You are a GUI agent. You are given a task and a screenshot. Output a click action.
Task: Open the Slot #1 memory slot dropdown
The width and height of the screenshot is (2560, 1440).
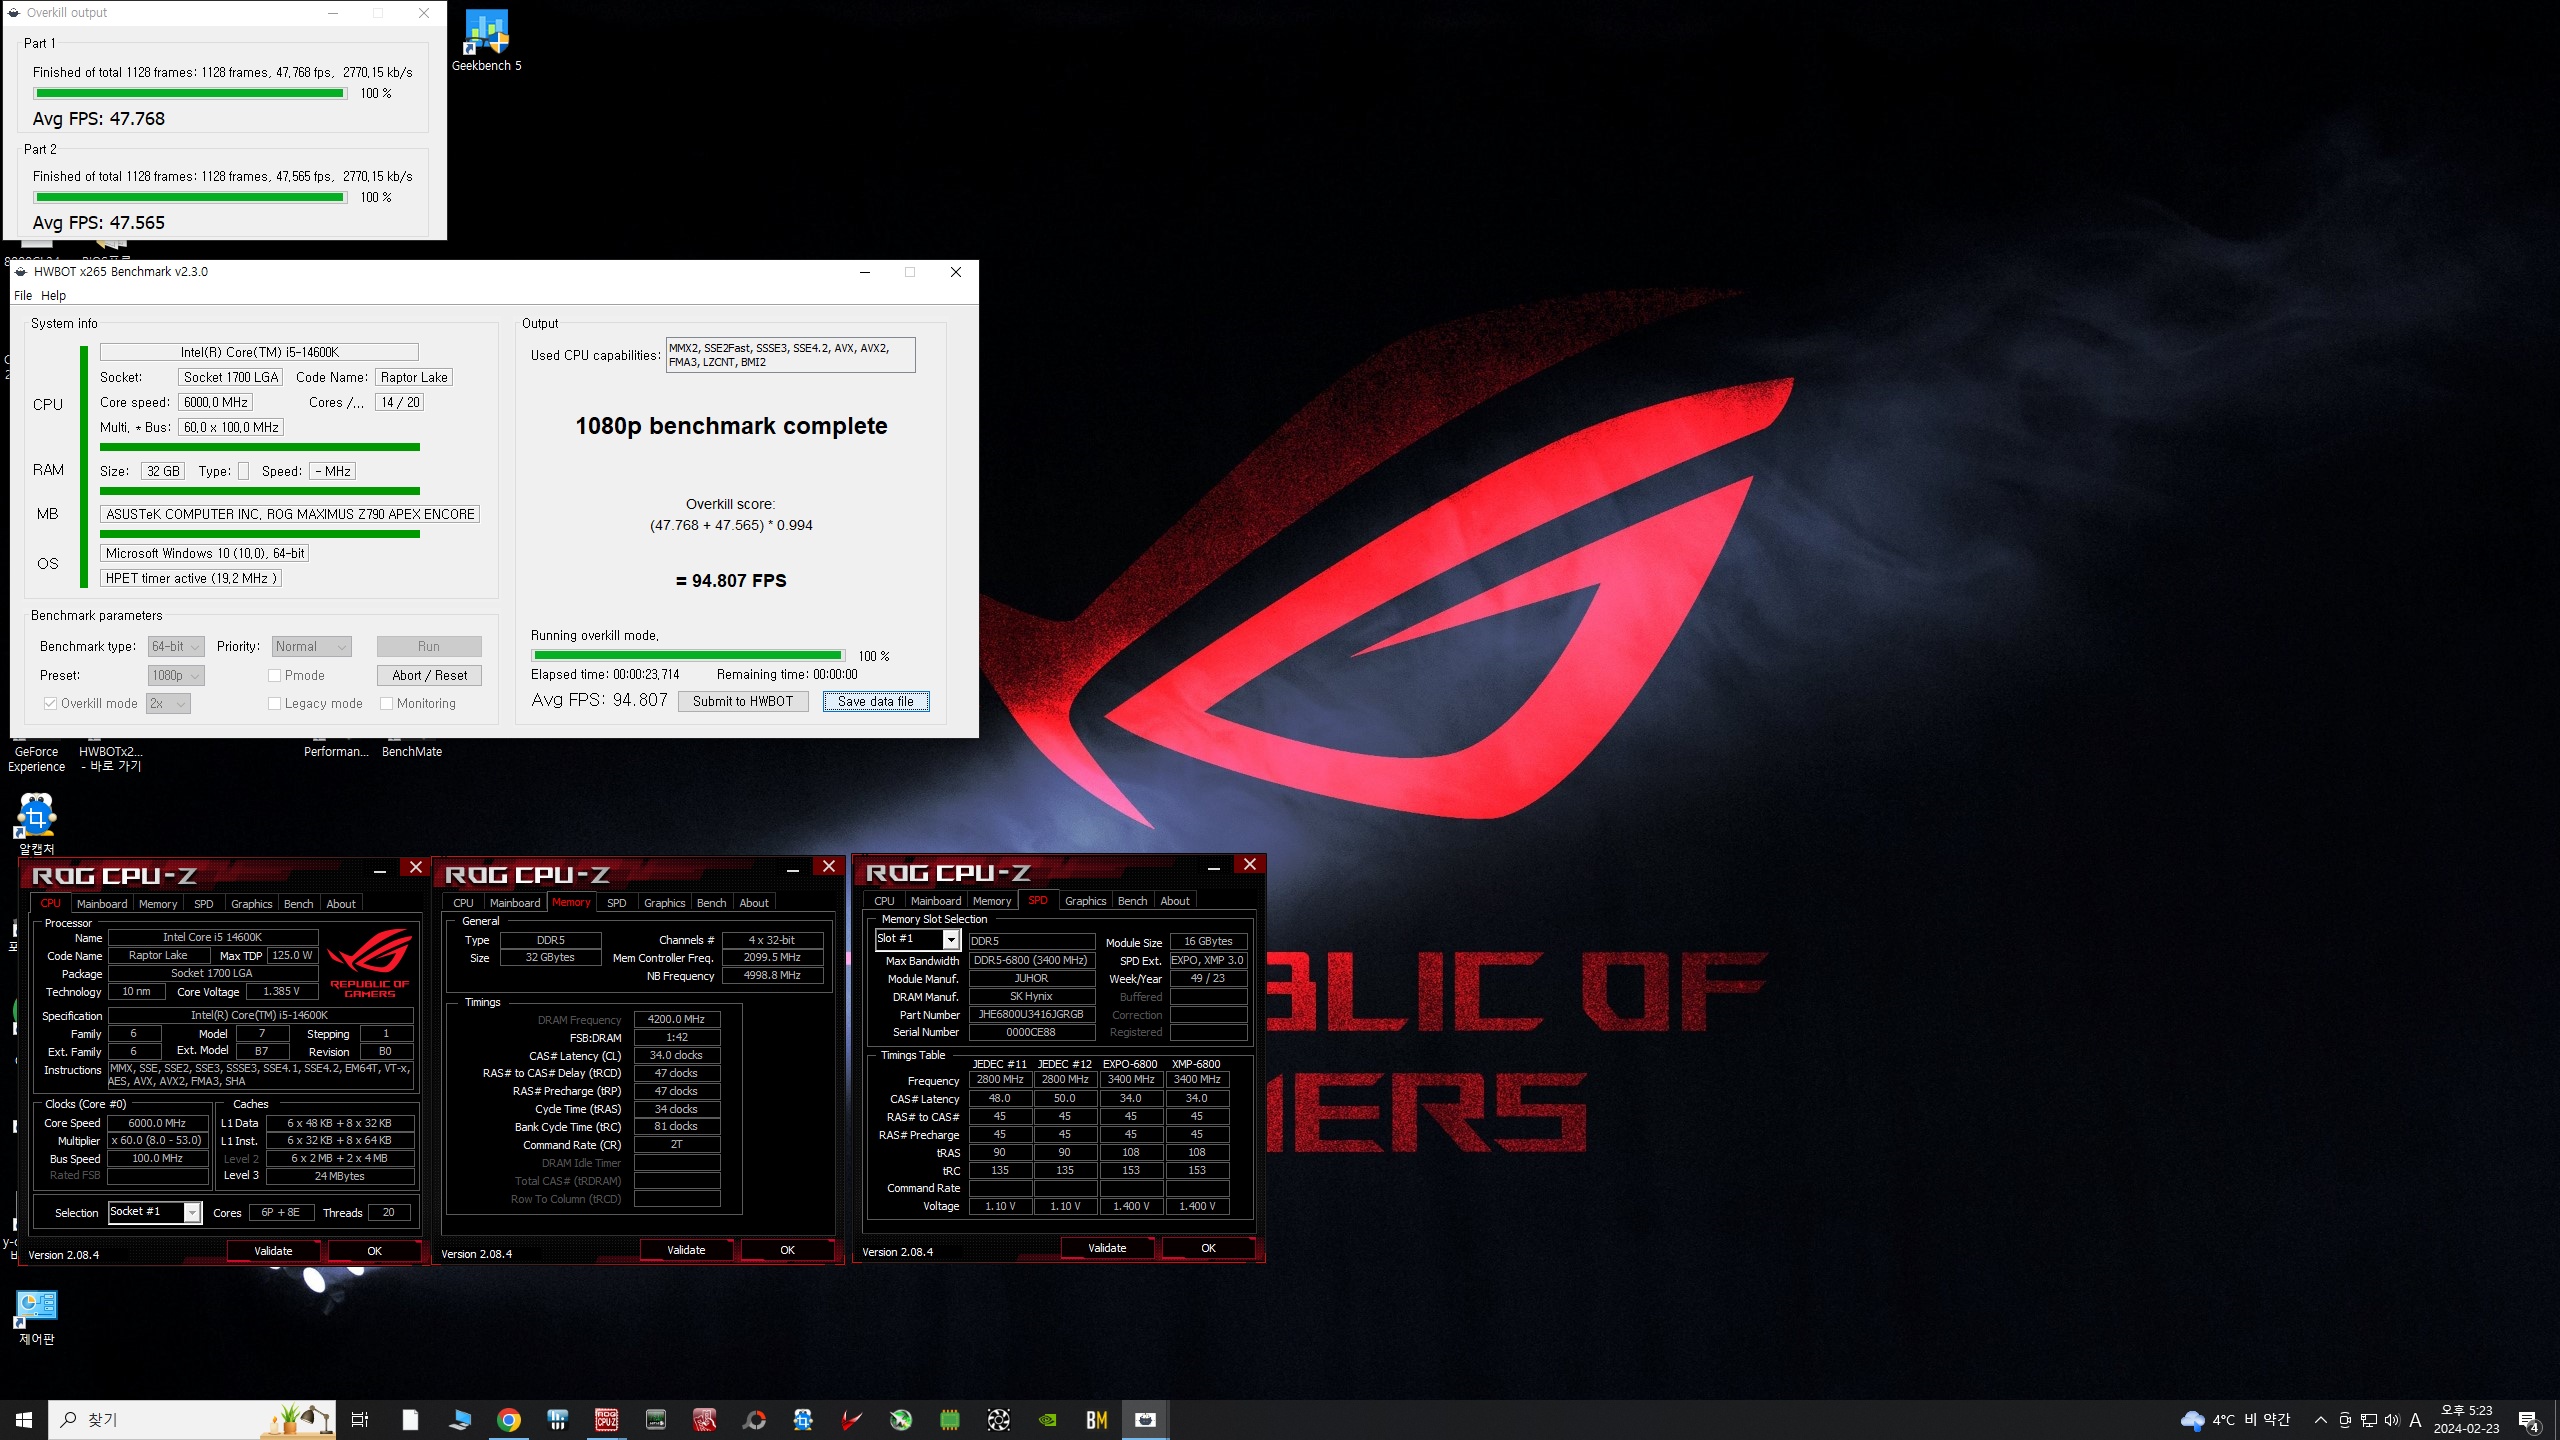click(917, 939)
